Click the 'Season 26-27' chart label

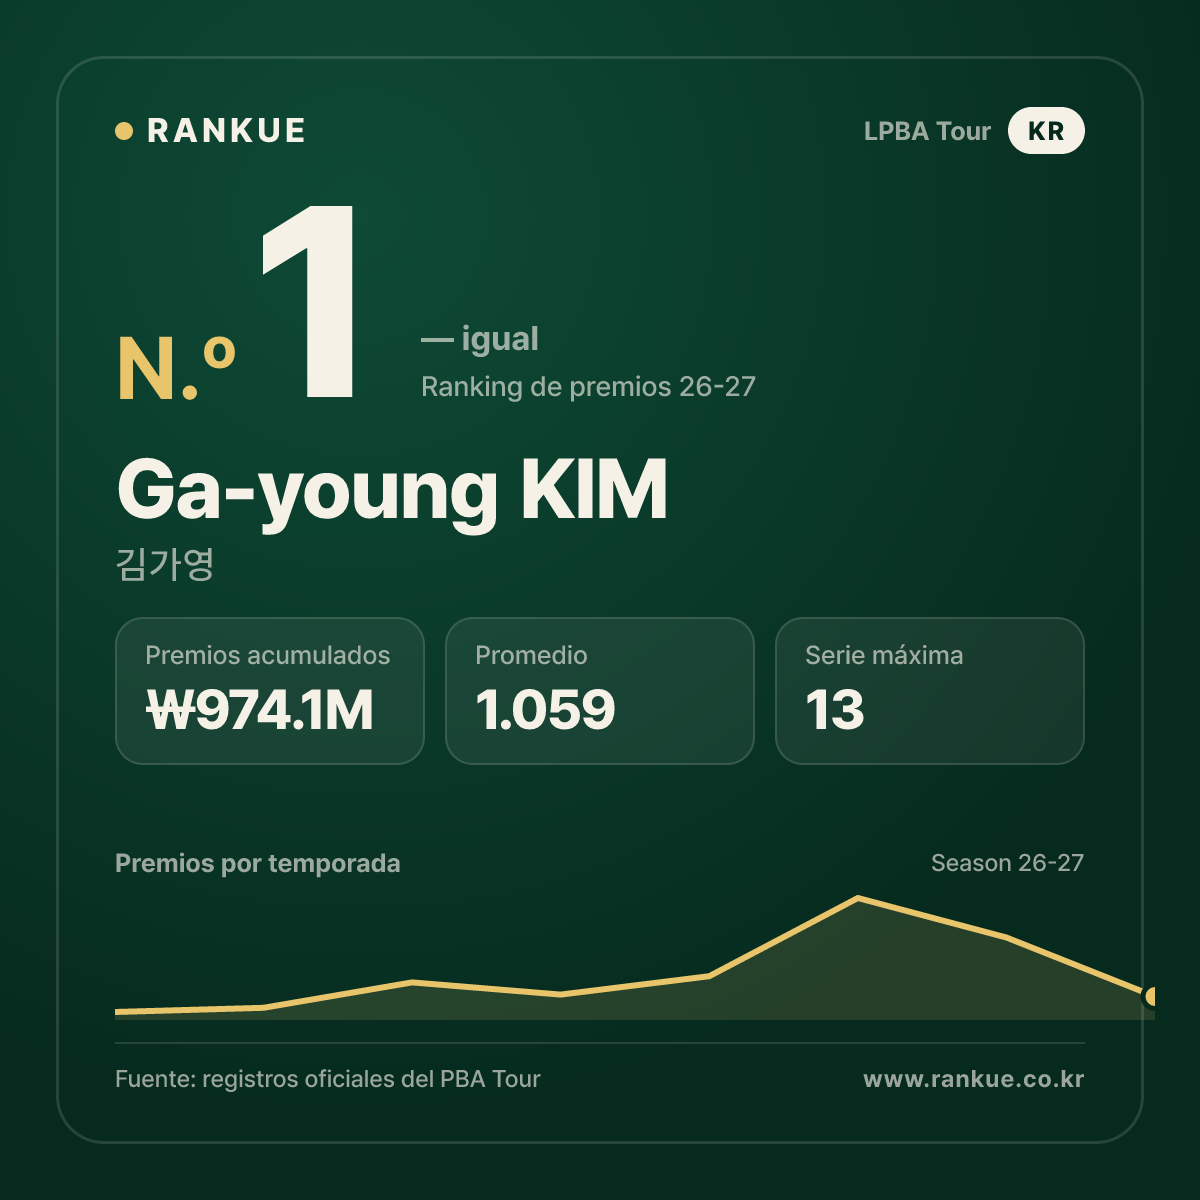(x=1007, y=863)
